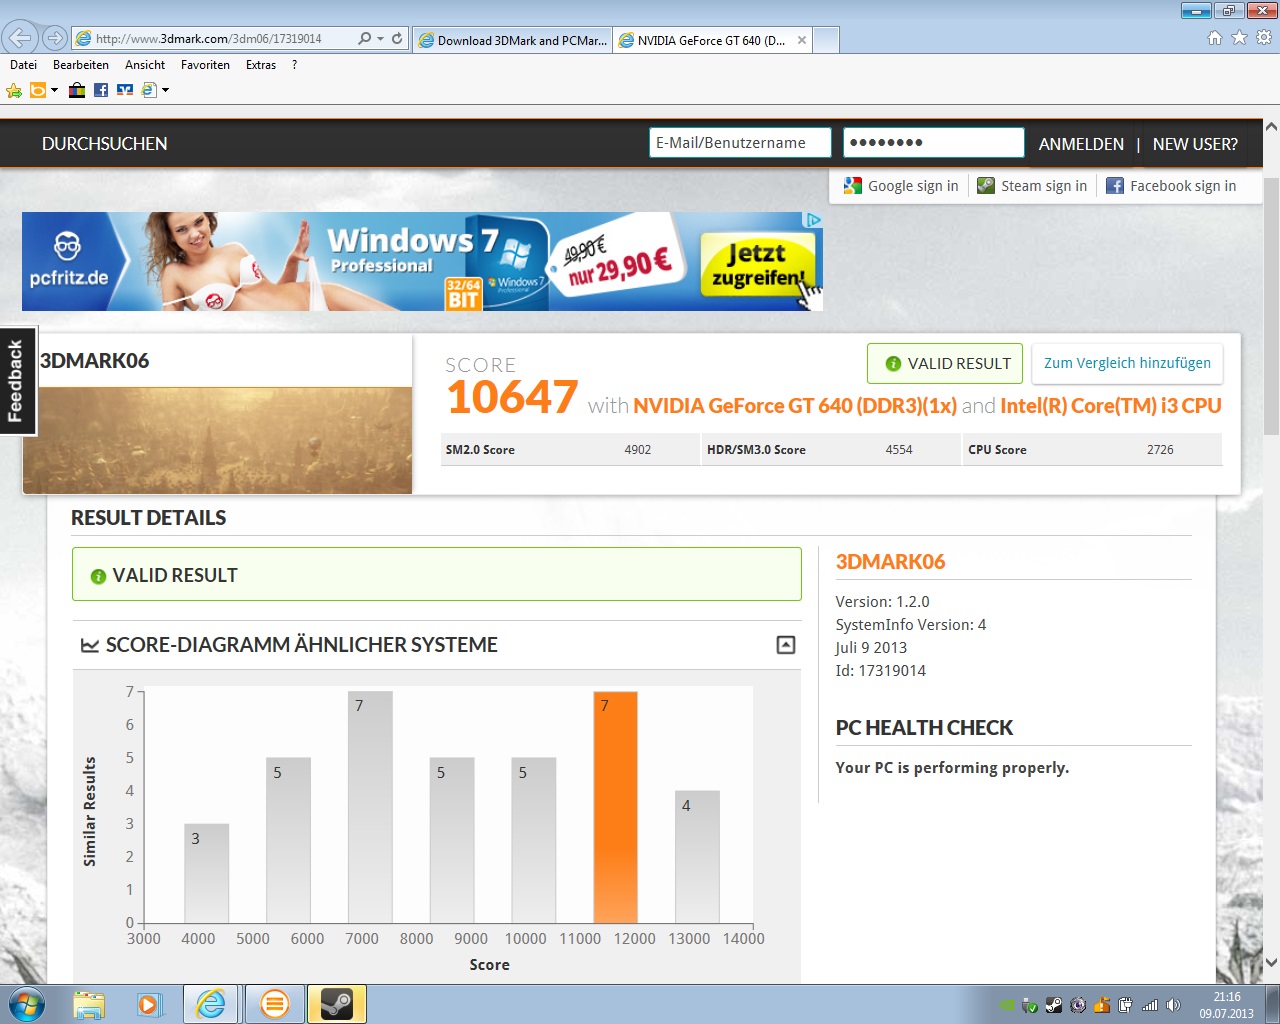Viewport: 1280px width, 1024px height.
Task: Click the 3DMark06 landscape thumbnail image
Action: (217, 440)
